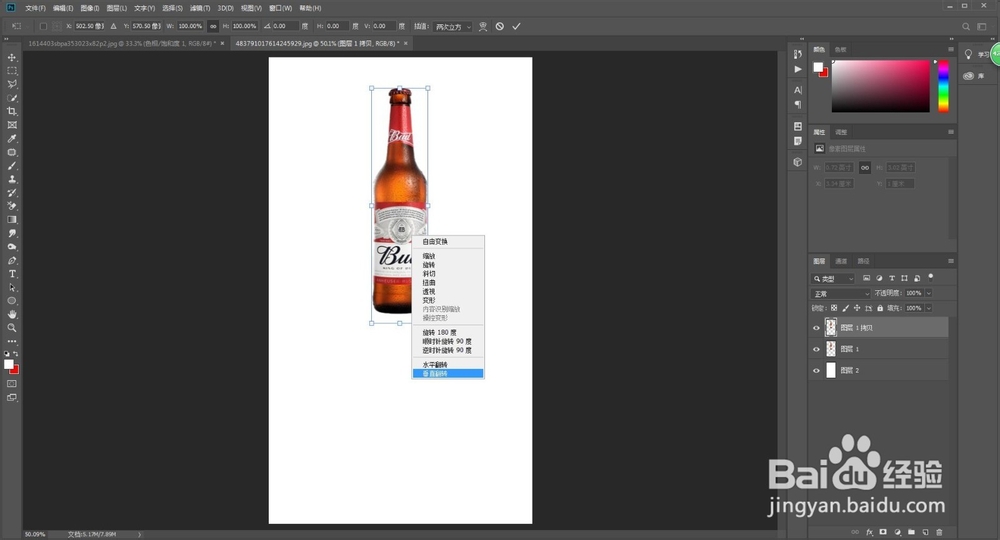Click the add layer mask icon

pos(883,532)
